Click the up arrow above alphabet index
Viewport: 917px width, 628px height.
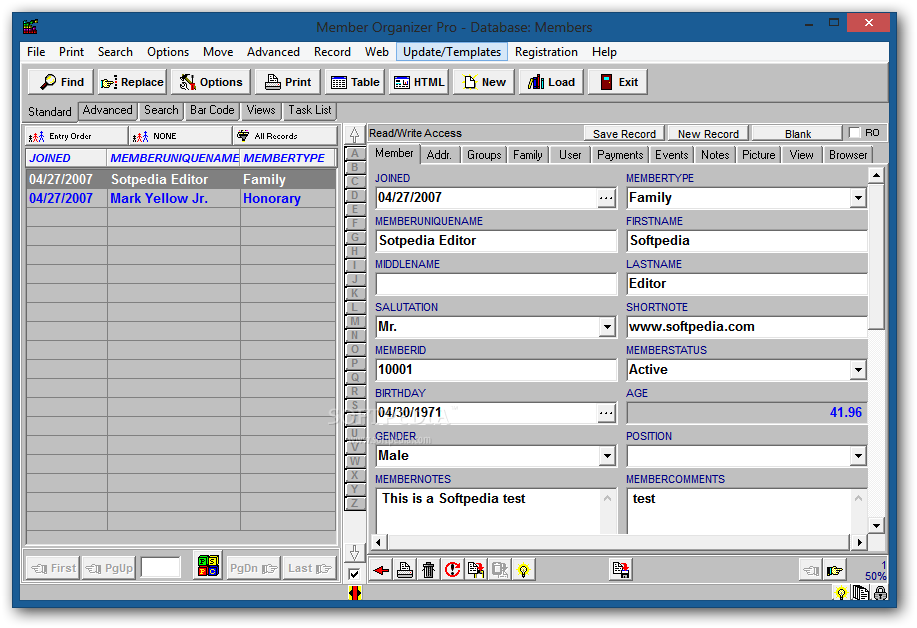point(354,135)
